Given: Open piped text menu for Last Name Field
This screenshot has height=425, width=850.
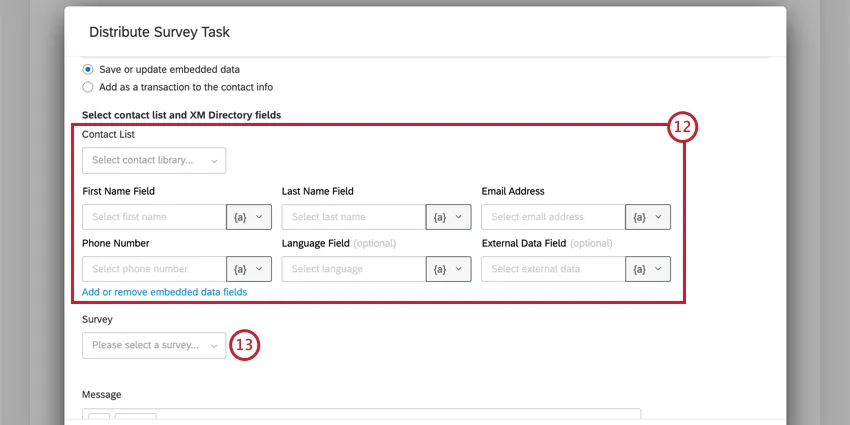Looking at the screenshot, I should click(448, 217).
